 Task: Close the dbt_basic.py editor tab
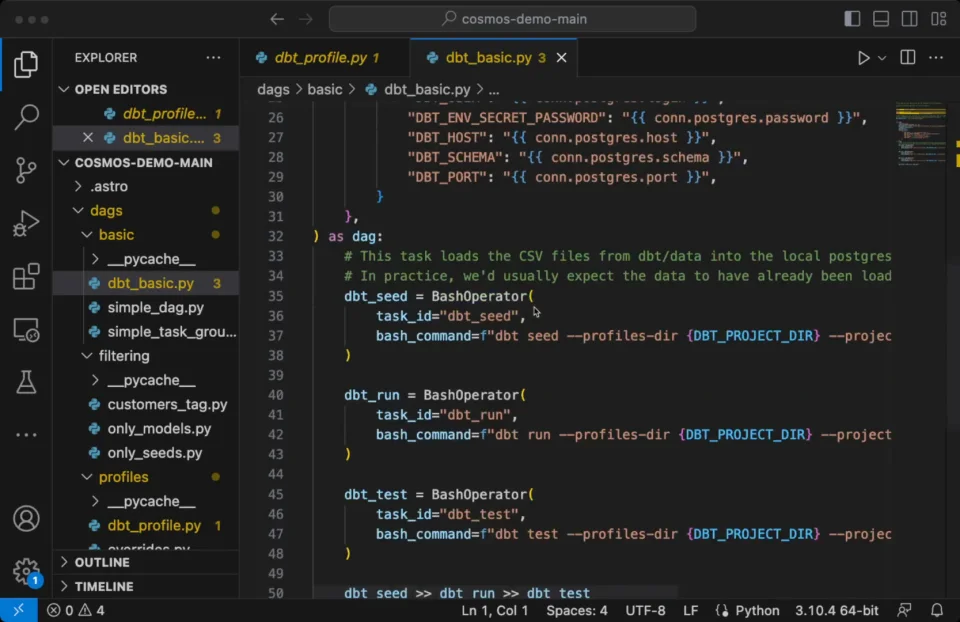click(x=561, y=58)
